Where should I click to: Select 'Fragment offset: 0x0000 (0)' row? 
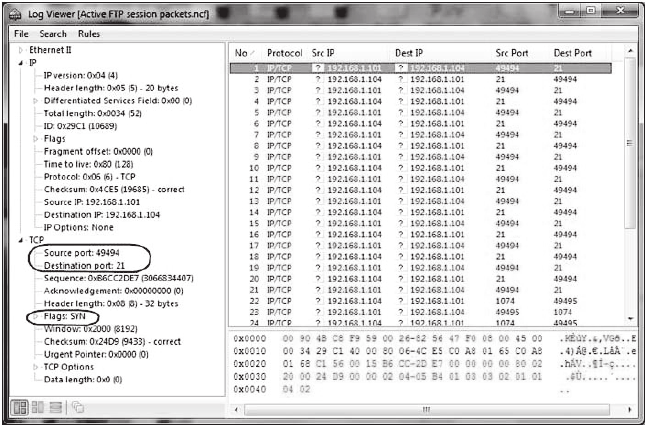tap(98, 152)
